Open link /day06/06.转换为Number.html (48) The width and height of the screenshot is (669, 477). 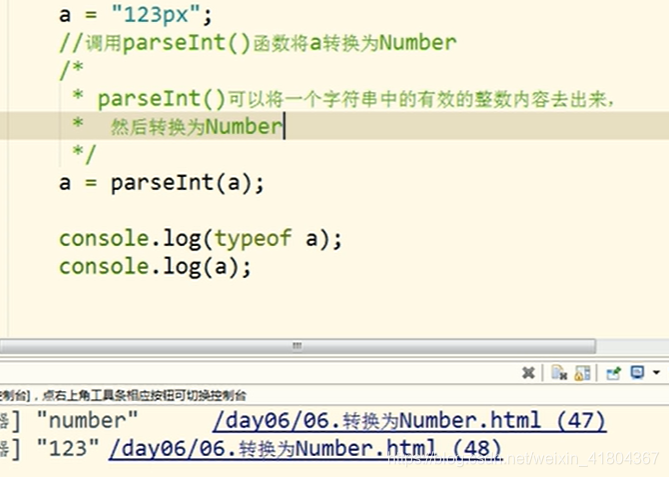click(305, 449)
